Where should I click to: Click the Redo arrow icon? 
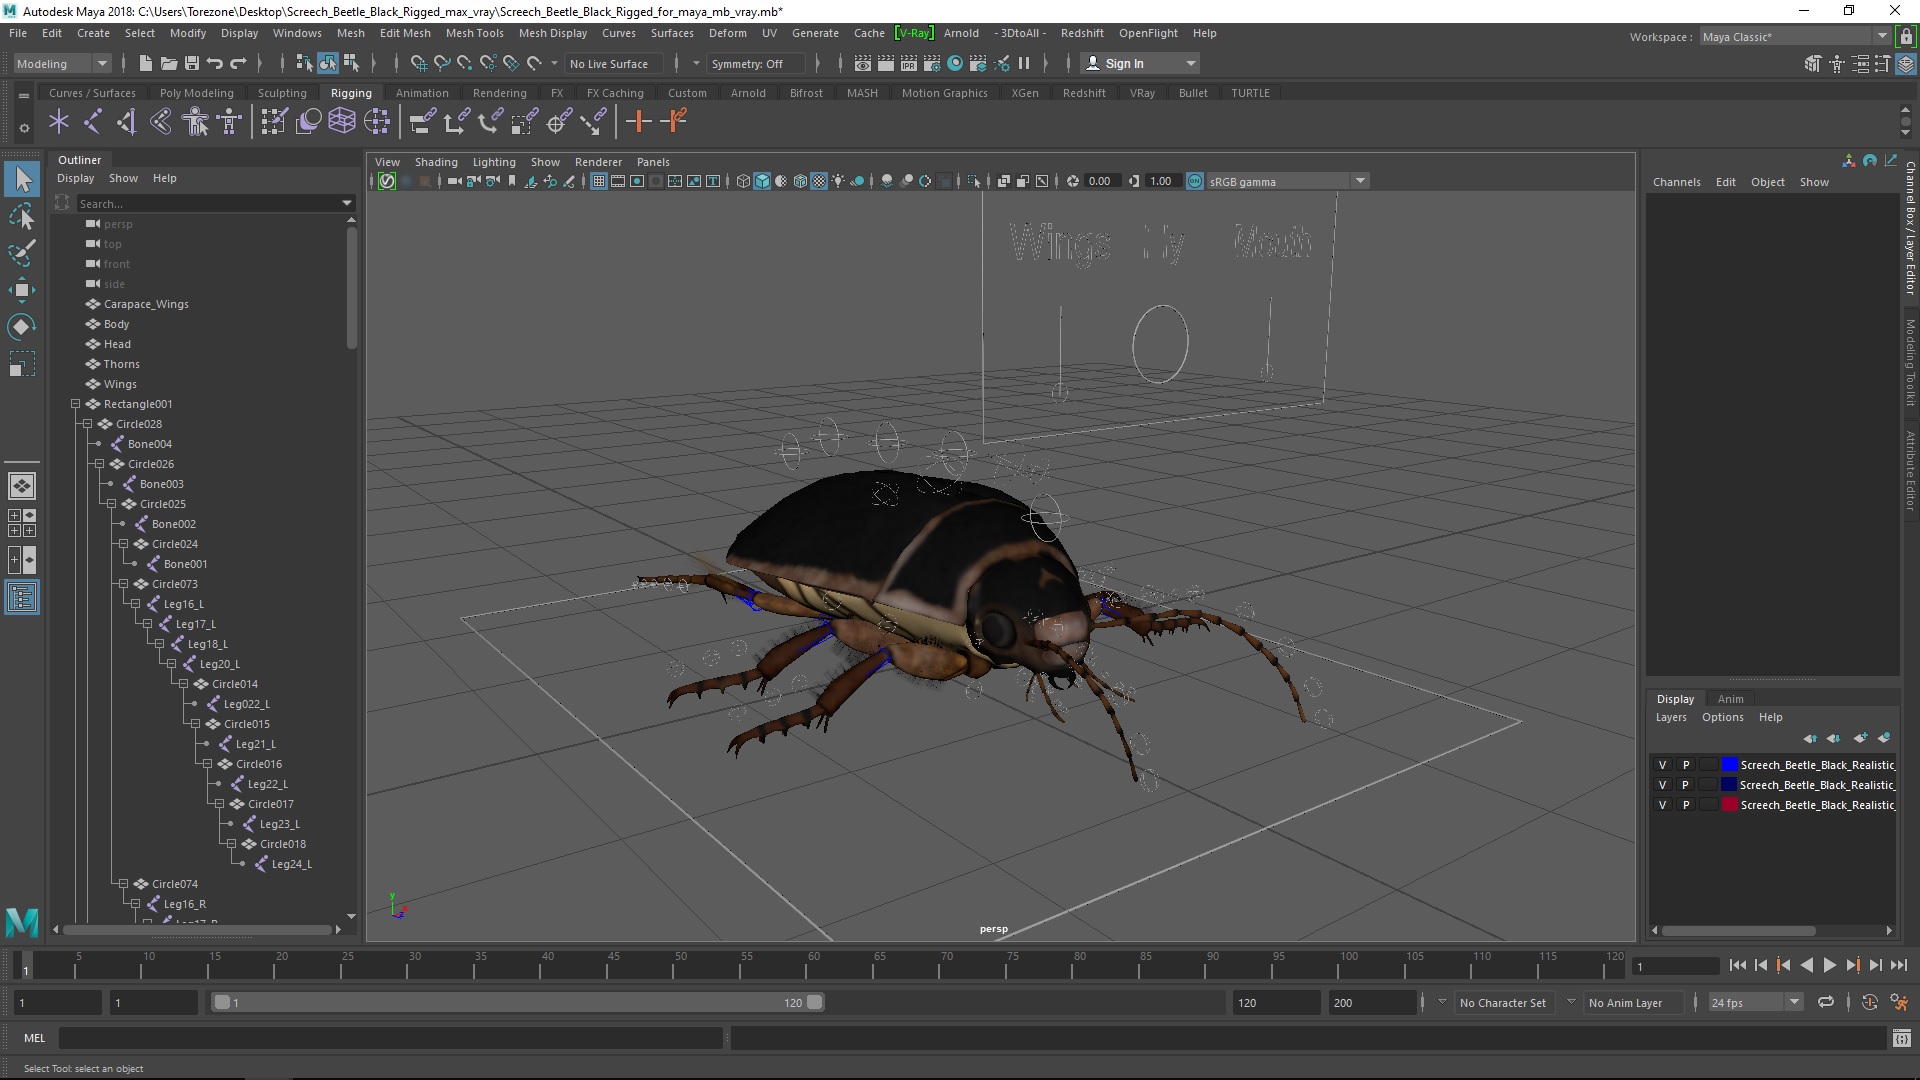pyautogui.click(x=238, y=63)
